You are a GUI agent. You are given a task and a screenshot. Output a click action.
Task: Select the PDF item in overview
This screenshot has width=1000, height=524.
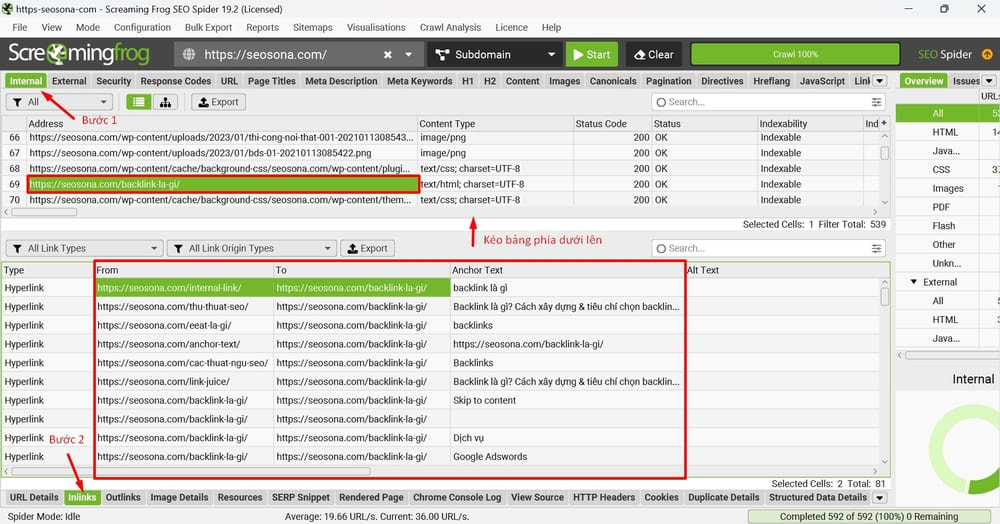pos(941,207)
